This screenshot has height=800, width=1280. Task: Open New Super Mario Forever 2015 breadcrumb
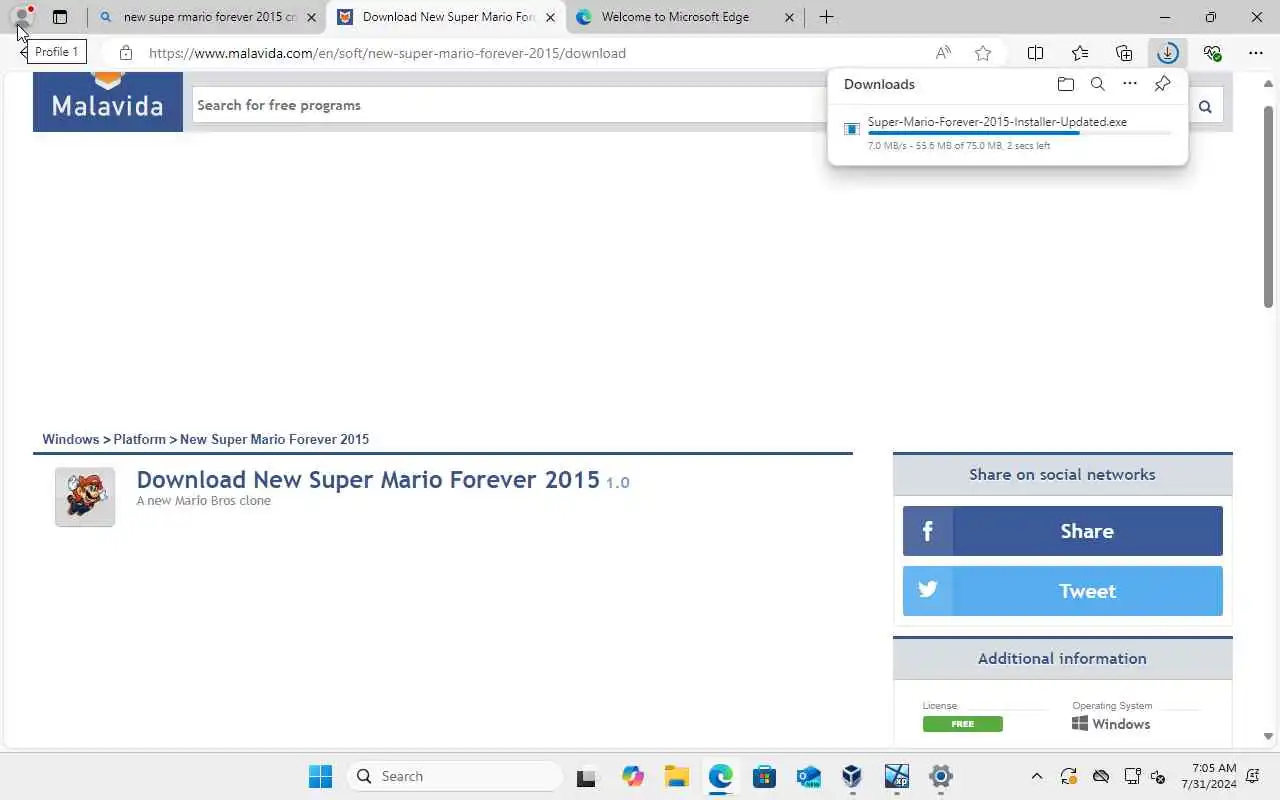click(x=274, y=439)
